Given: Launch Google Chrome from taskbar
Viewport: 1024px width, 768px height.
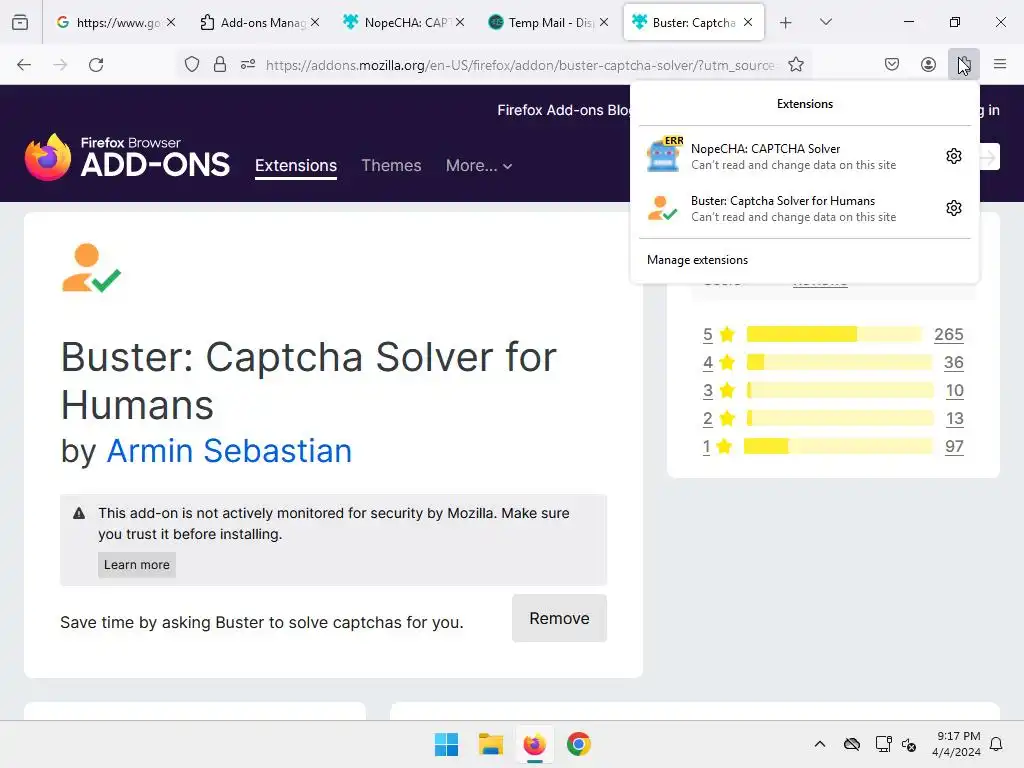Looking at the screenshot, I should tap(579, 744).
